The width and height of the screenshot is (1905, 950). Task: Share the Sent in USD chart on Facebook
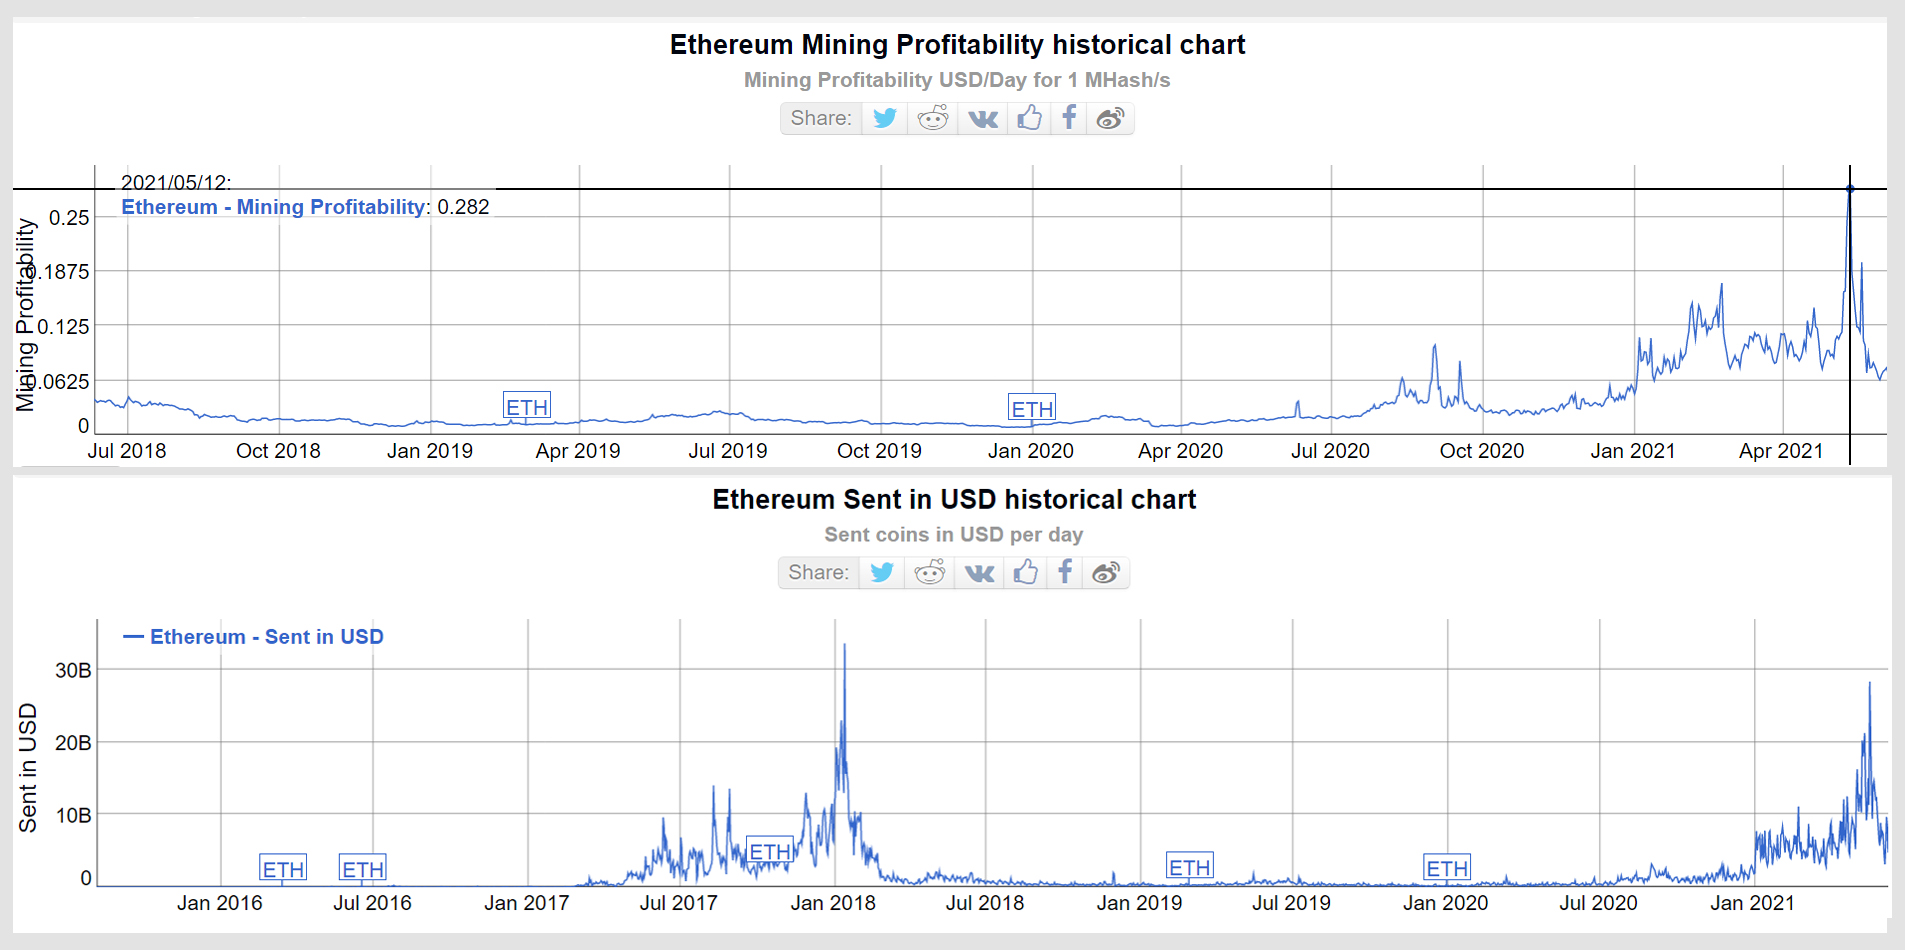pos(1065,572)
